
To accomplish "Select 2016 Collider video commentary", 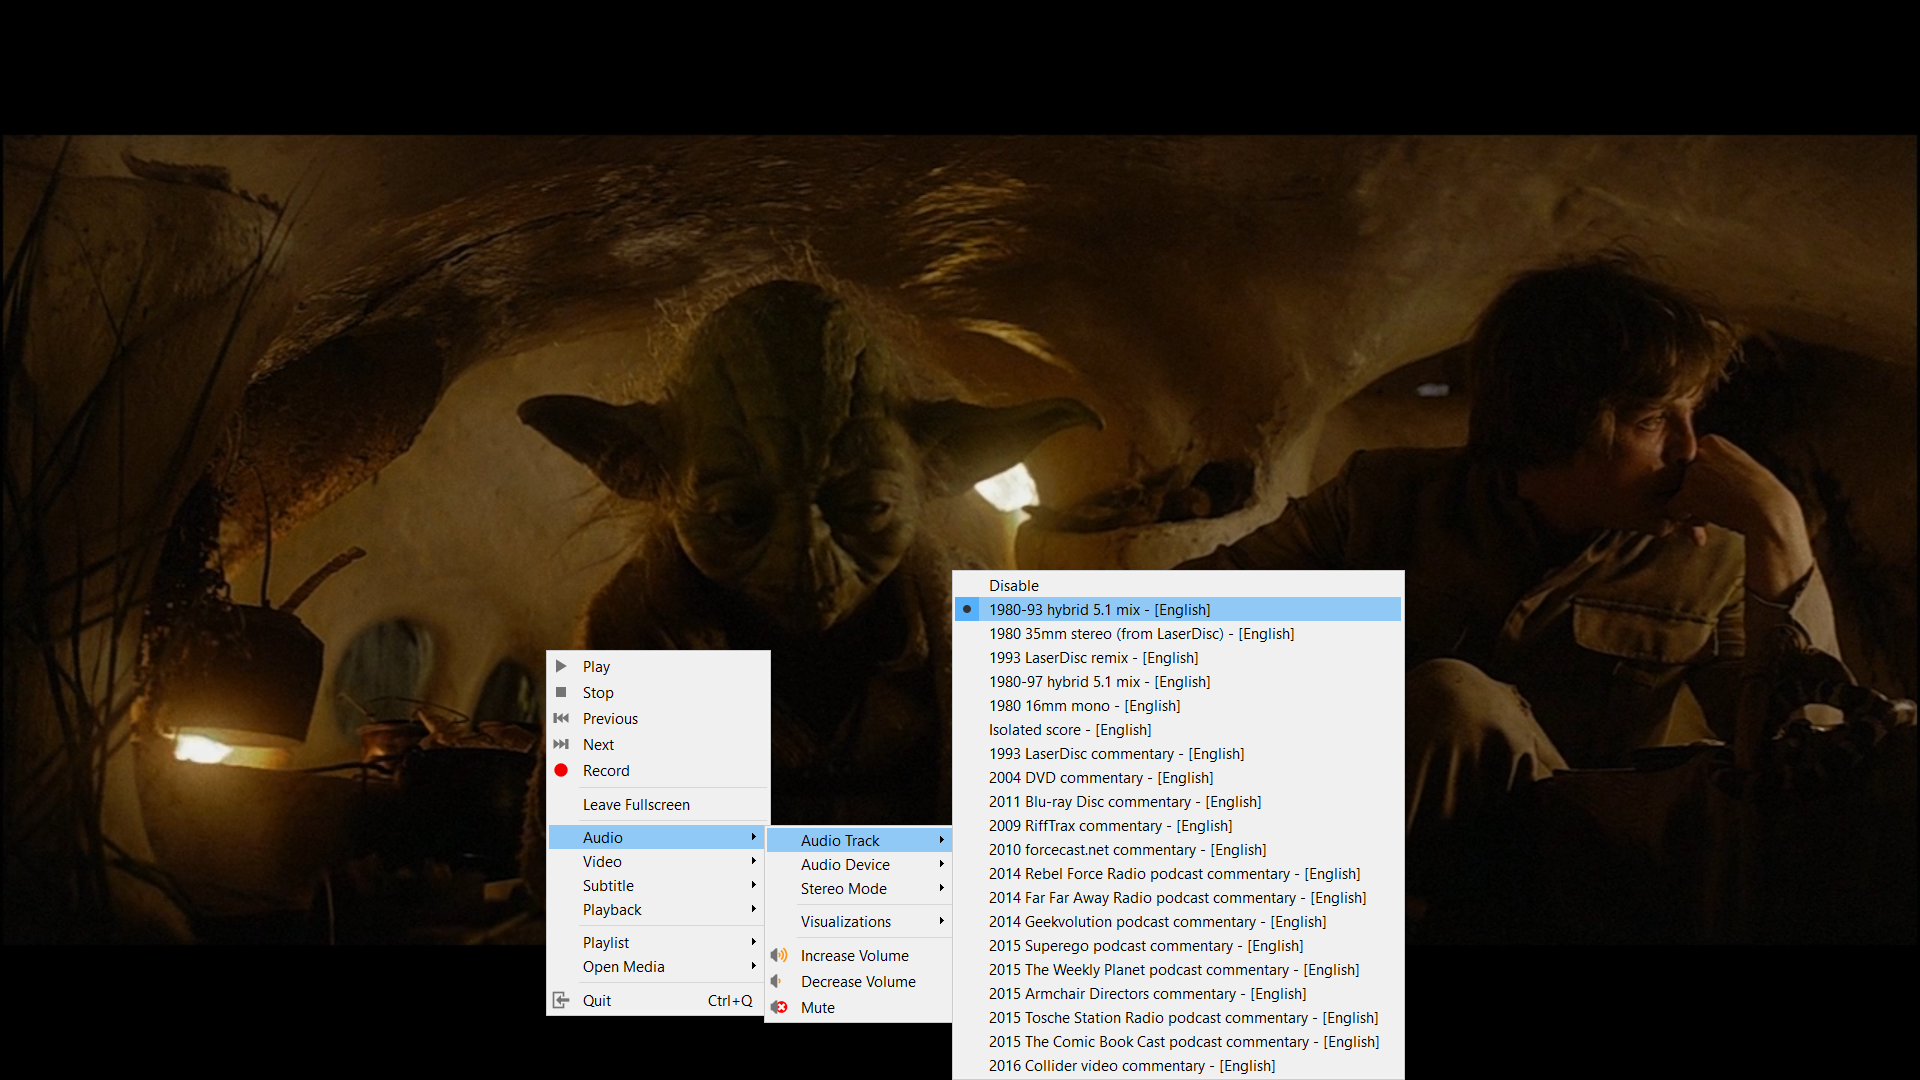I will click(1178, 1065).
